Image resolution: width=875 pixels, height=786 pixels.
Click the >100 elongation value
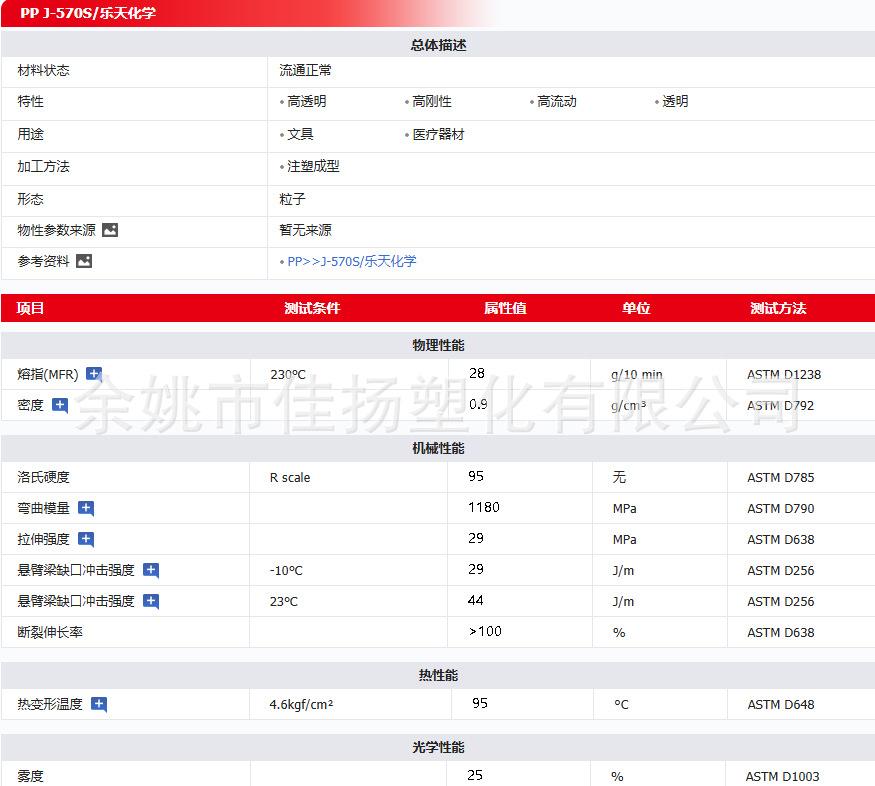(x=485, y=631)
